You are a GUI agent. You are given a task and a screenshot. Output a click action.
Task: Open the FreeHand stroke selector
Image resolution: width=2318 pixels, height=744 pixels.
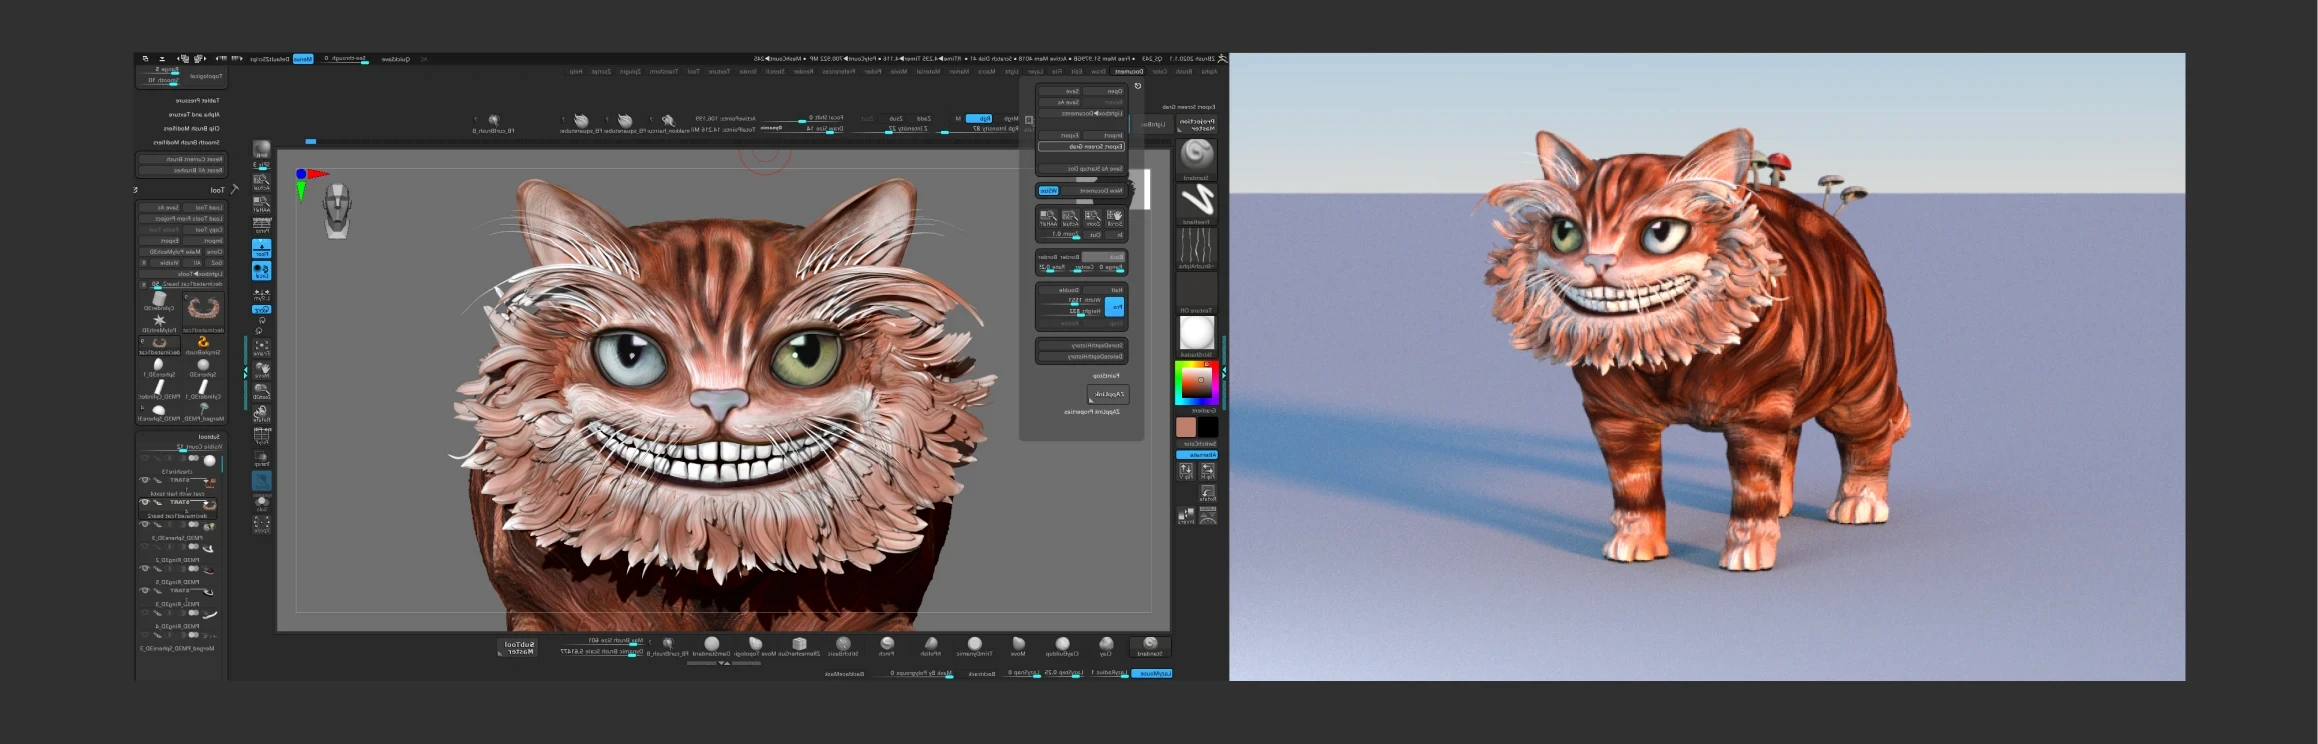click(1196, 200)
